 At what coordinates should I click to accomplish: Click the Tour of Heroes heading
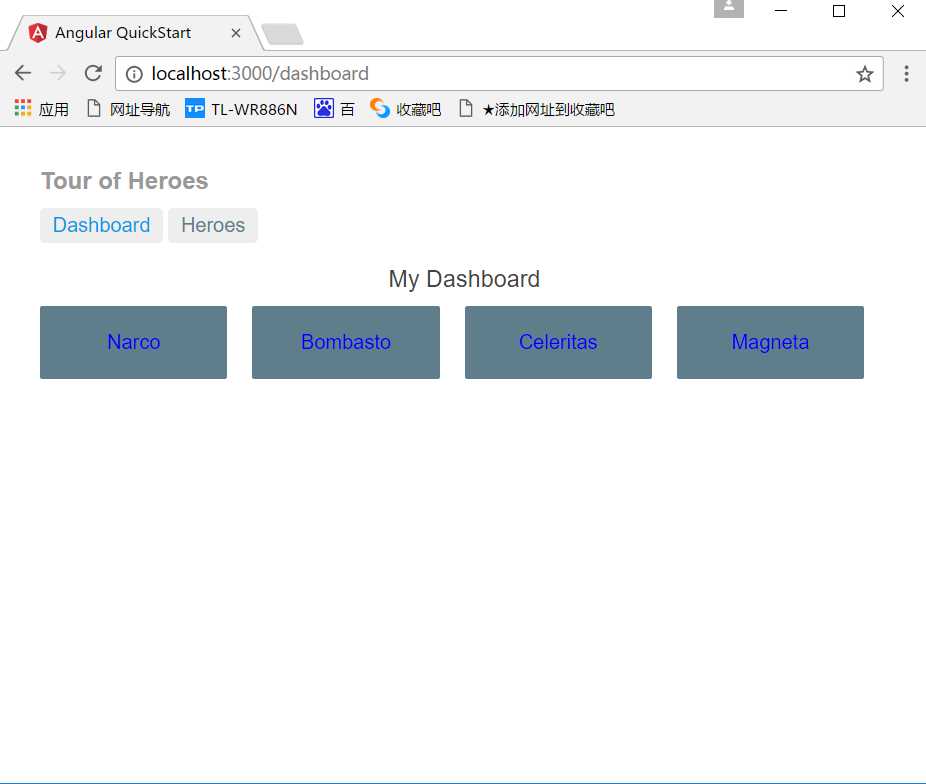(125, 181)
